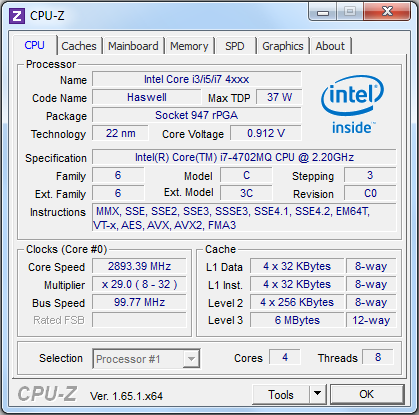
Task: Select the CPU tab
Action: [x=34, y=45]
